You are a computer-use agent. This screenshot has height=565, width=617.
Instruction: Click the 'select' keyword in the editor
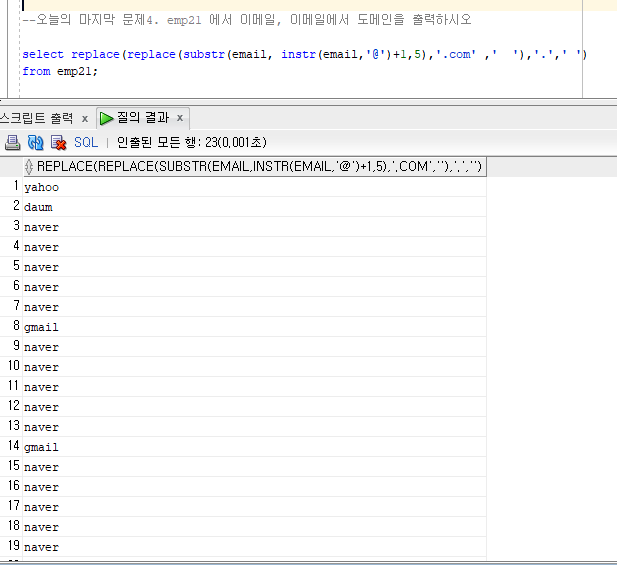point(43,54)
